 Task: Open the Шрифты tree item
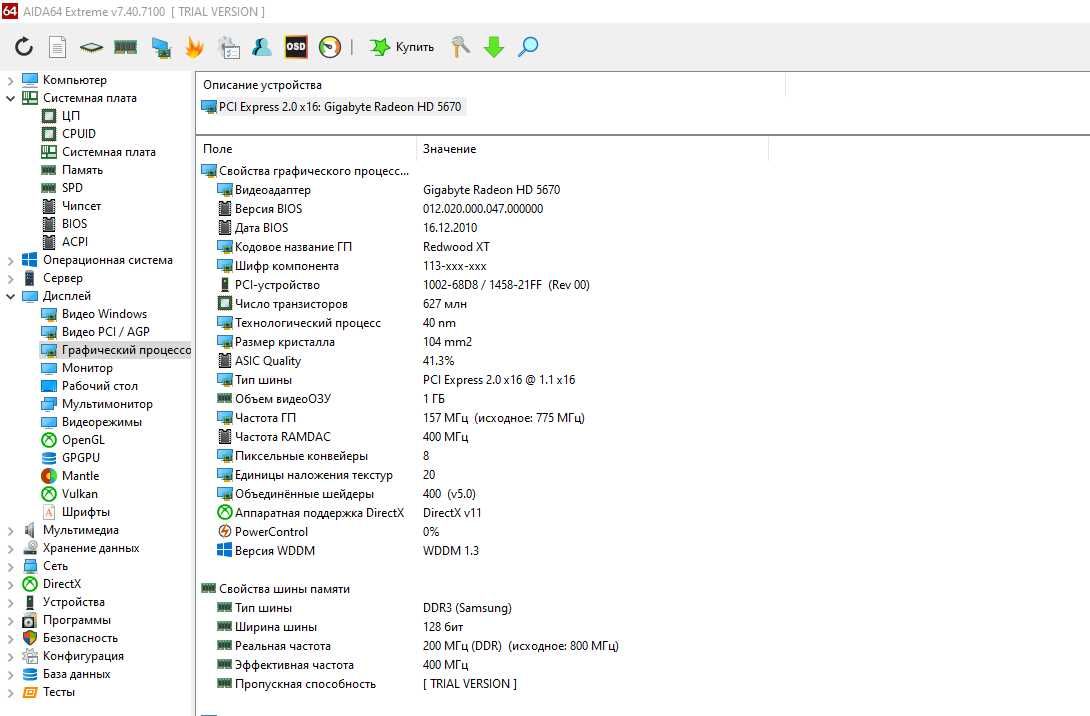76,512
